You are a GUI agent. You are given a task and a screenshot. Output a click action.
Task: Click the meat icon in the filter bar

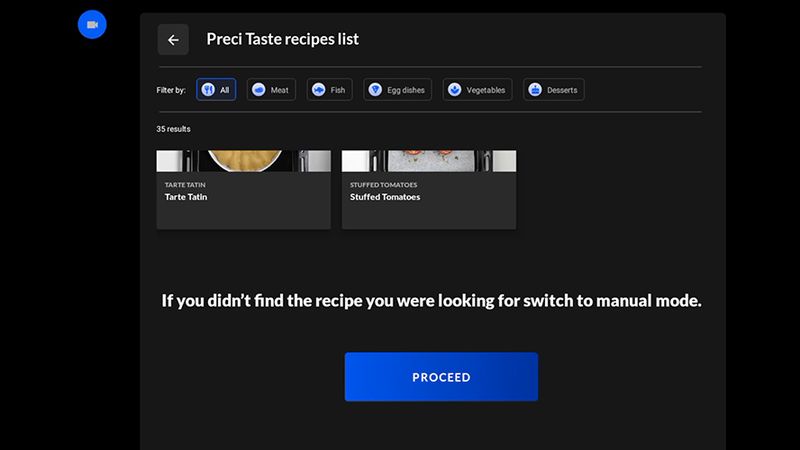(x=258, y=90)
